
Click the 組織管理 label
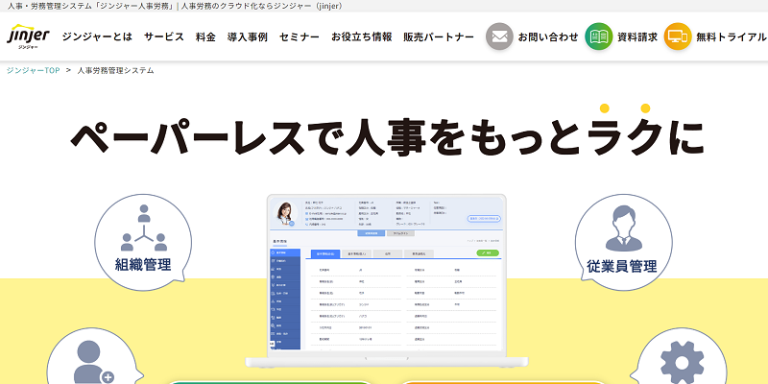[x=143, y=265]
